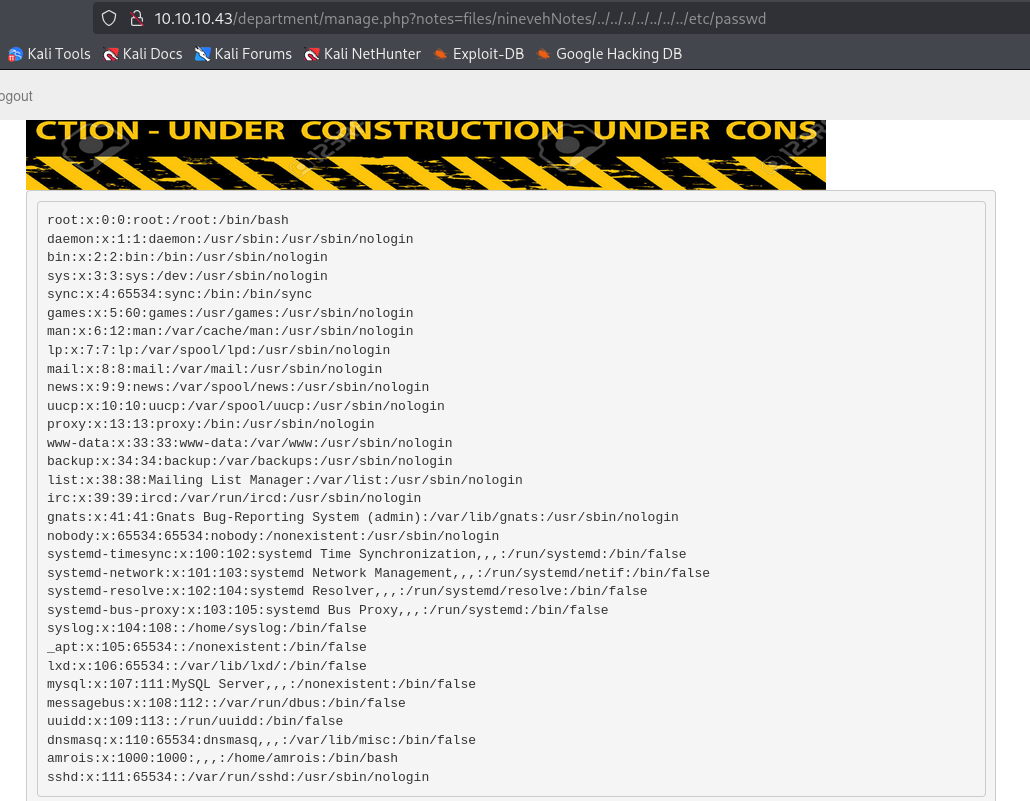The height and width of the screenshot is (801, 1030).
Task: Click the mysql MySQL Server line
Action: (261, 684)
